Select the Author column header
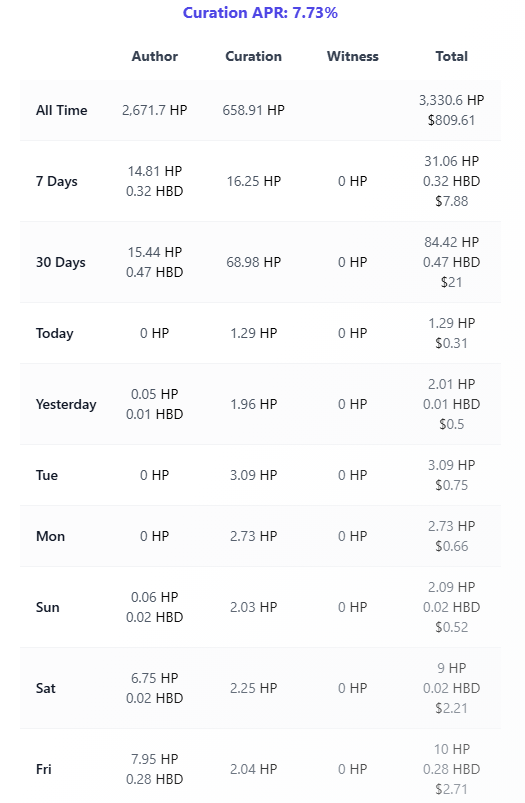Image resolution: width=525 pixels, height=803 pixels. click(155, 56)
